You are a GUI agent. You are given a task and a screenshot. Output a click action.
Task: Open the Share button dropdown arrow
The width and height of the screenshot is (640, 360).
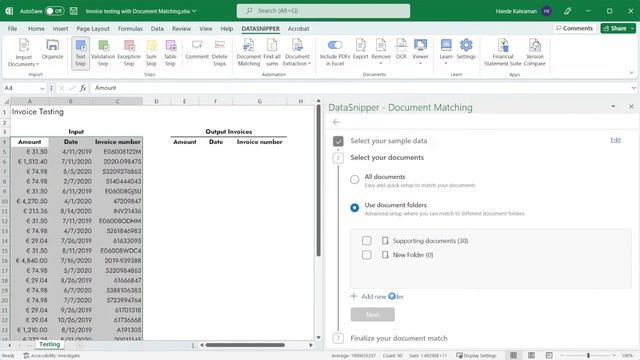(x=632, y=28)
